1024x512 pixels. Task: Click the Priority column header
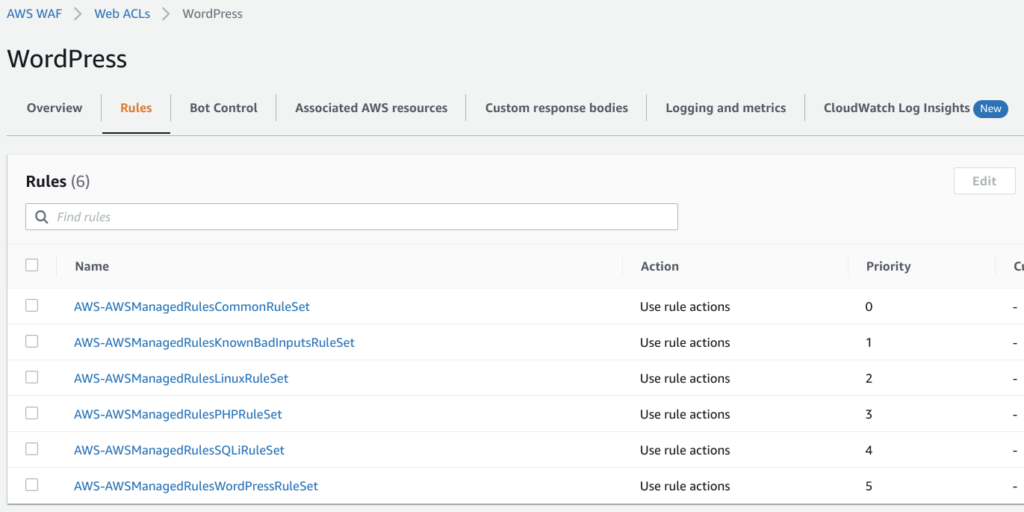888,266
